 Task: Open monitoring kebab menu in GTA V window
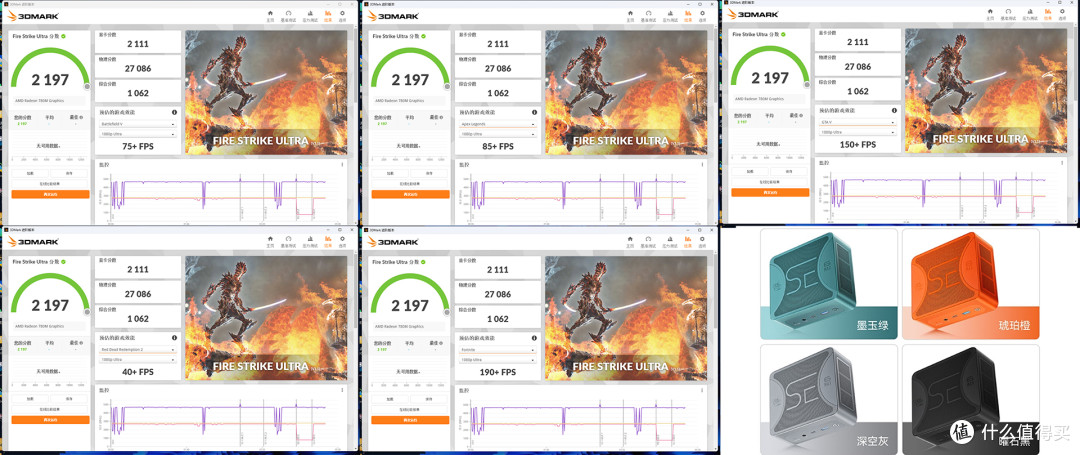1063,162
